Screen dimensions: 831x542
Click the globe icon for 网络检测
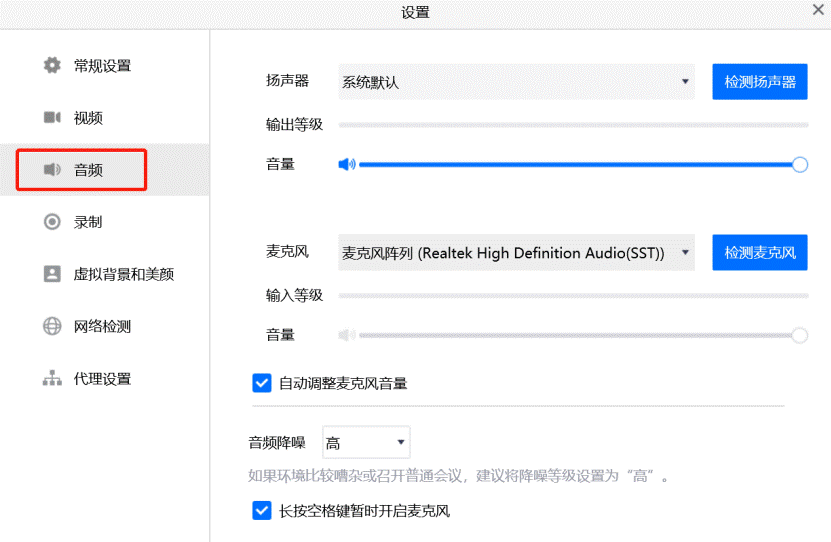[52, 326]
